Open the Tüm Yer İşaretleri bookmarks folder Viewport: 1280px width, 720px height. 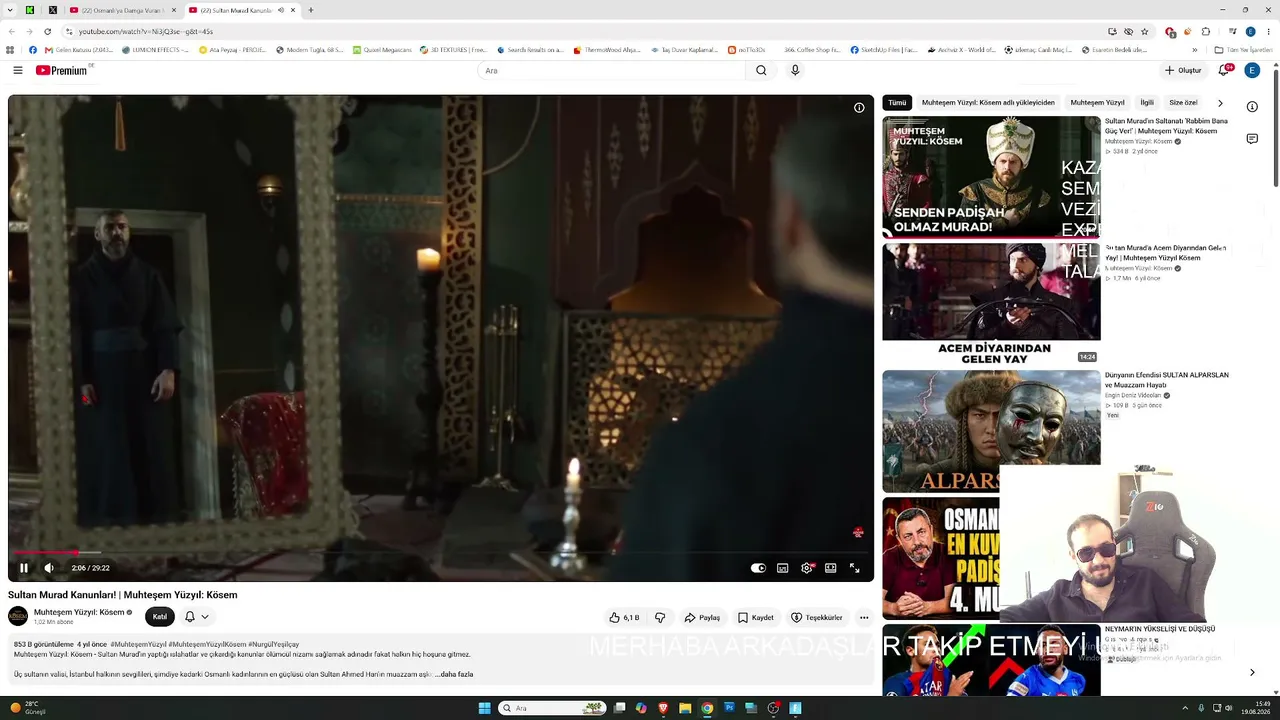(x=1243, y=50)
